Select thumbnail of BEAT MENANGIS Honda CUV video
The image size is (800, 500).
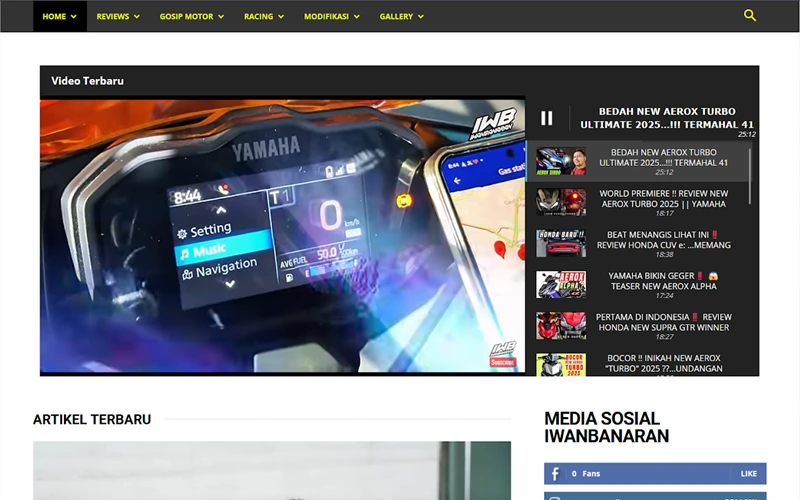(561, 243)
